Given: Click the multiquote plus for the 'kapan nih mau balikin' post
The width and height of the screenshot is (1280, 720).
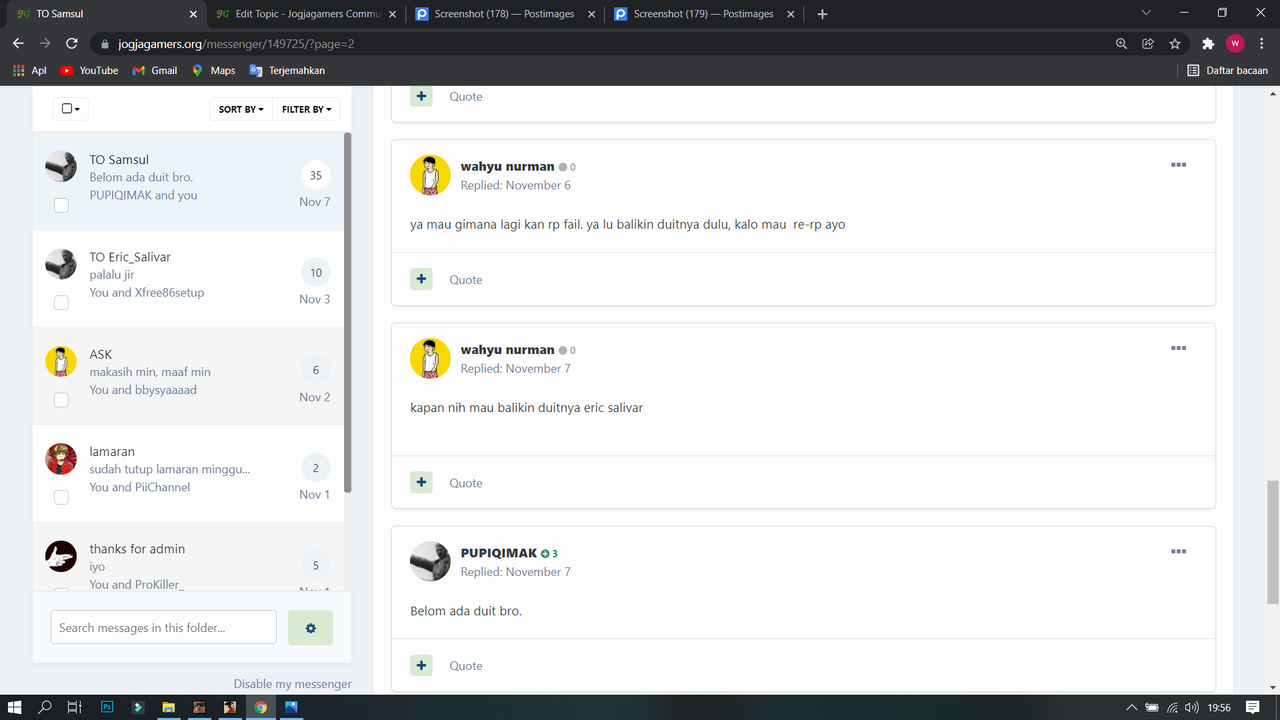Looking at the screenshot, I should pyautogui.click(x=421, y=482).
